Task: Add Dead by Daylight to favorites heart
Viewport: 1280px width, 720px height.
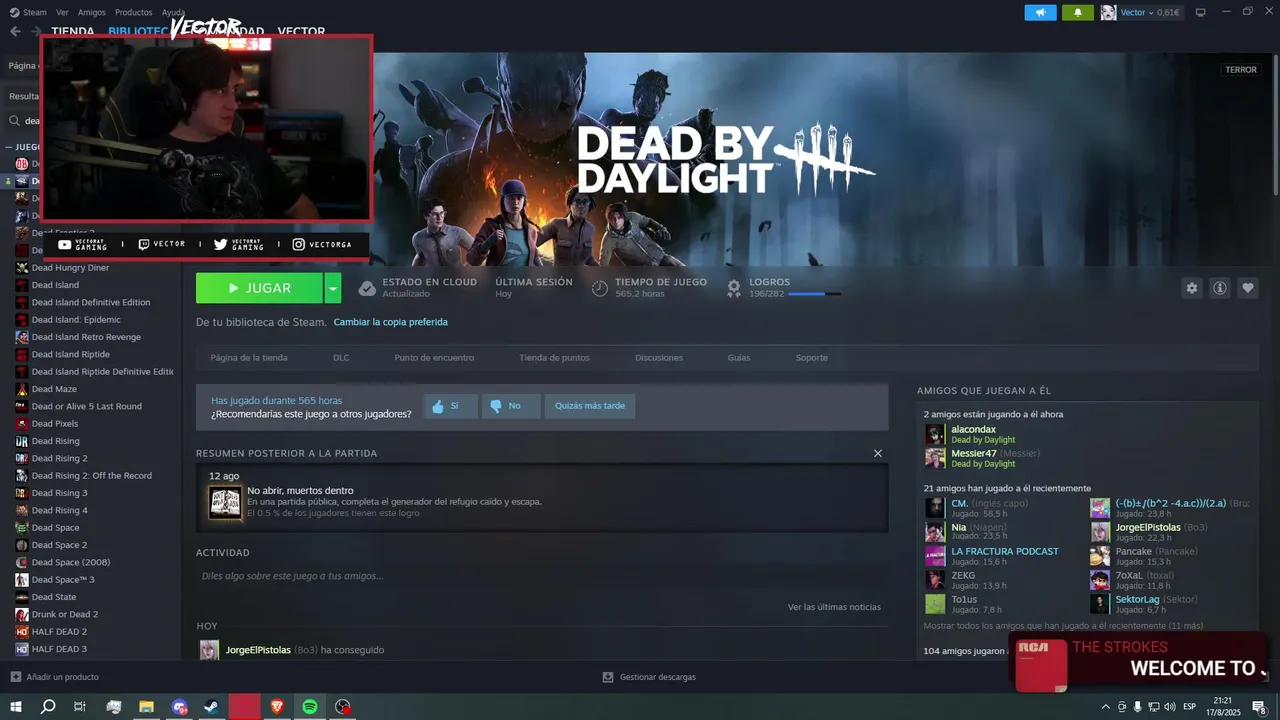Action: 1248,288
